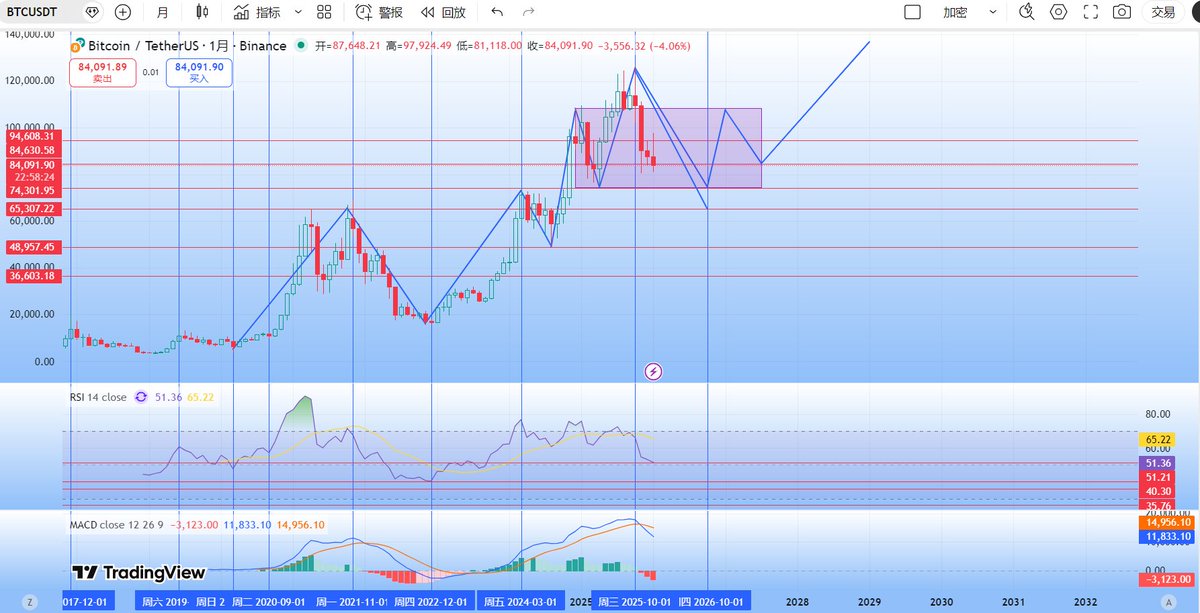Open chart settings hexagon icon
Screen dimensions: 1200x613
[x=1059, y=12]
